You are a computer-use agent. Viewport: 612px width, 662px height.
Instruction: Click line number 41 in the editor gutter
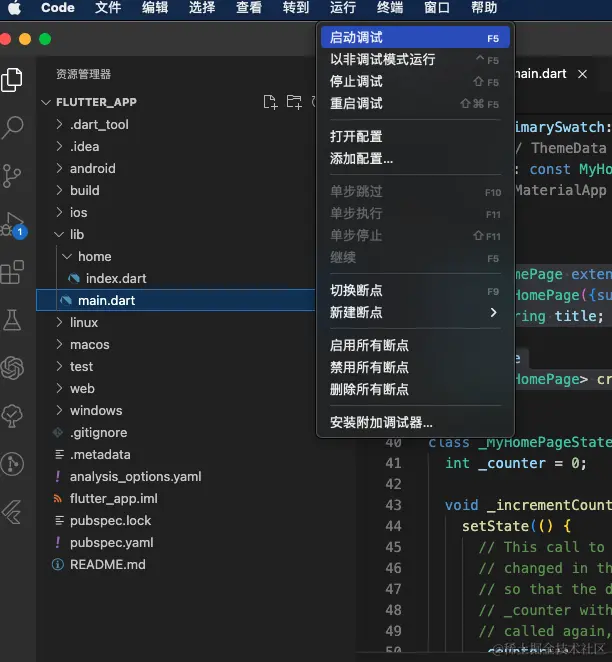coord(393,463)
